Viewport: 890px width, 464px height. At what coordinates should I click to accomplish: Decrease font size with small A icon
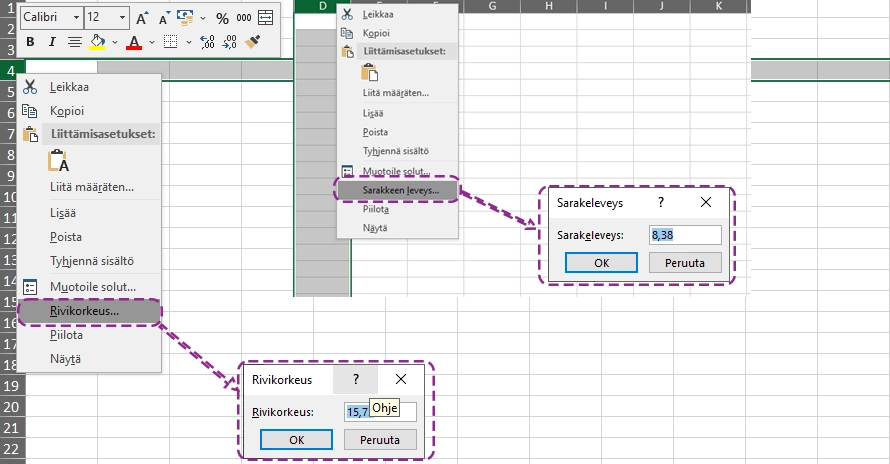(x=162, y=18)
